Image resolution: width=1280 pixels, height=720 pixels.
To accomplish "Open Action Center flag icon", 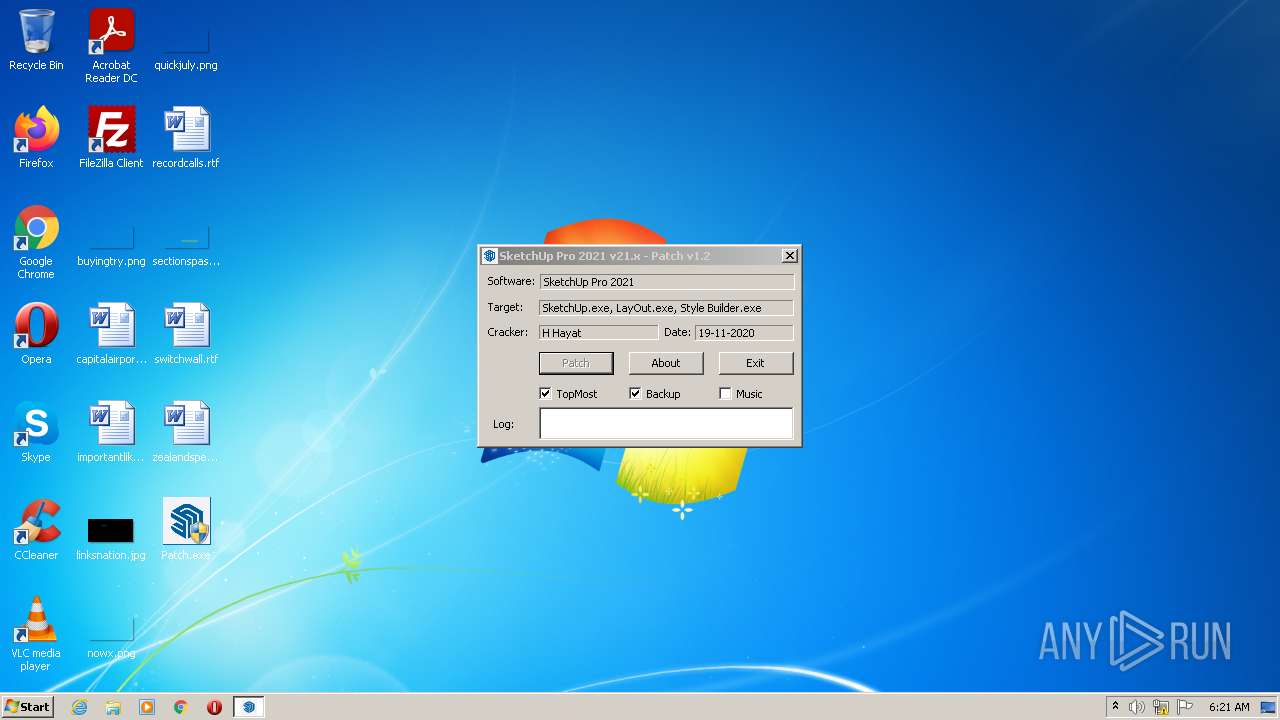I will click(x=1185, y=707).
